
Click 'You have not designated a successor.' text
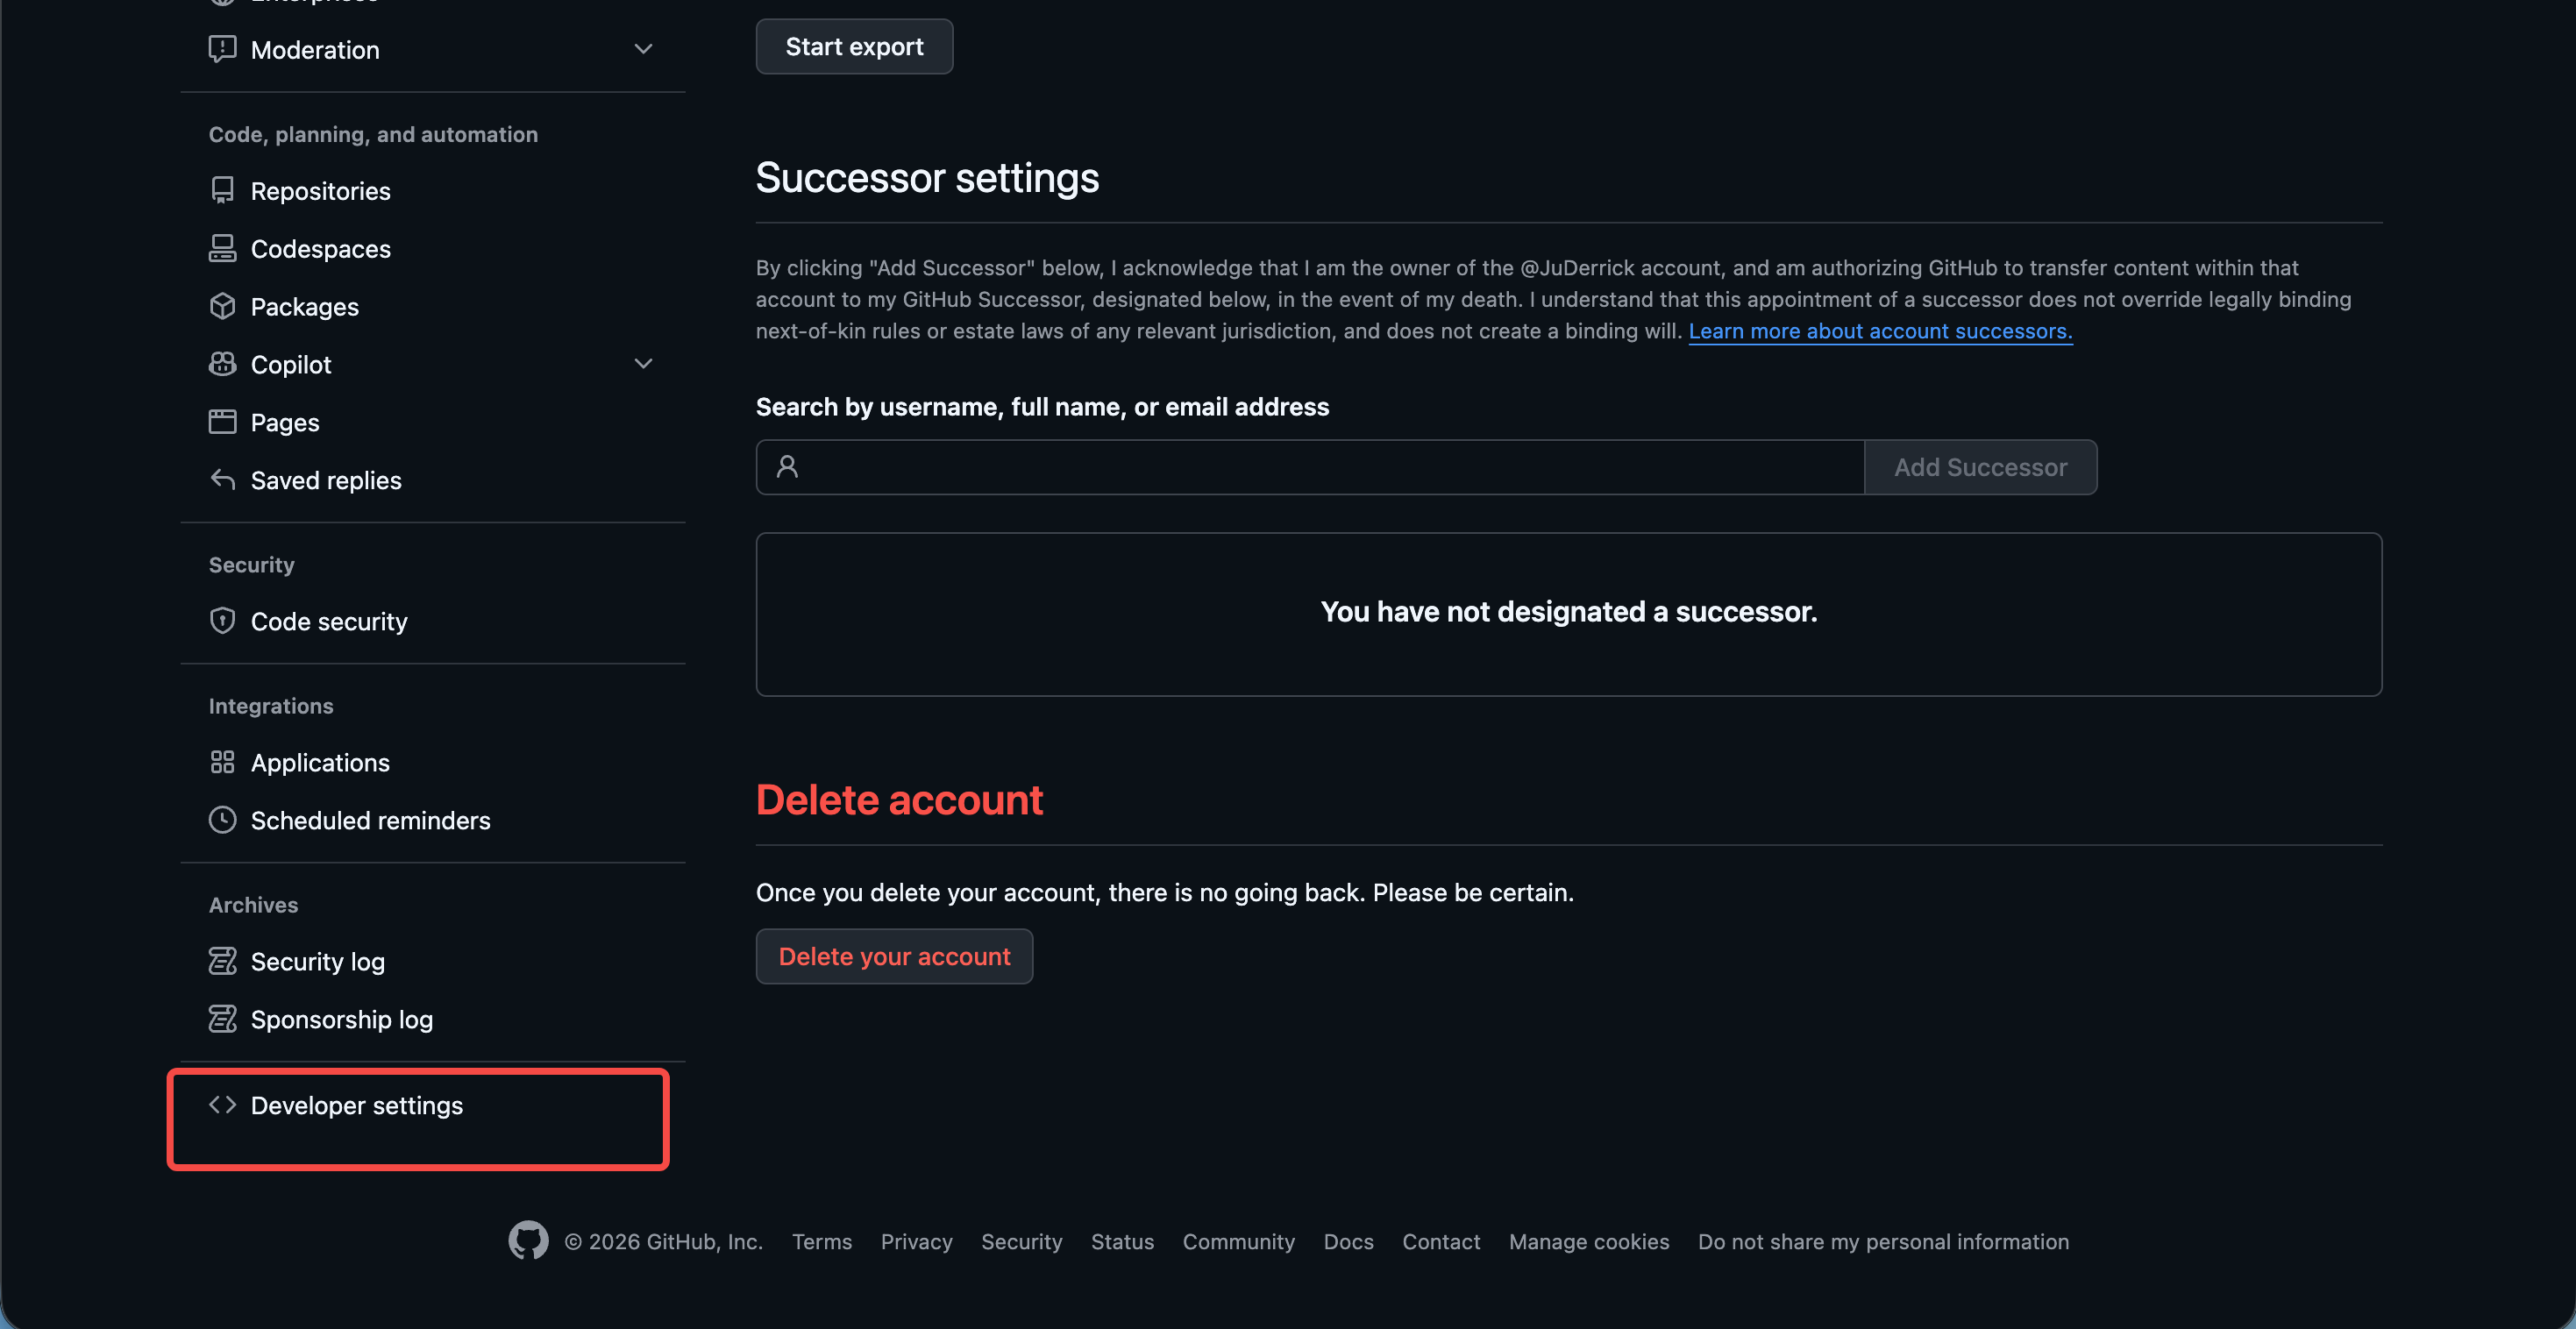click(1569, 612)
